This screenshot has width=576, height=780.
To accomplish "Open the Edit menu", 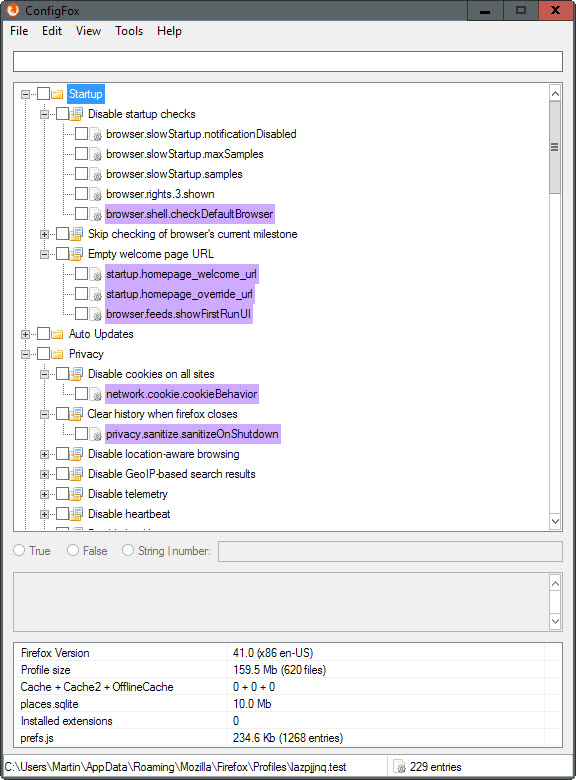I will [52, 31].
